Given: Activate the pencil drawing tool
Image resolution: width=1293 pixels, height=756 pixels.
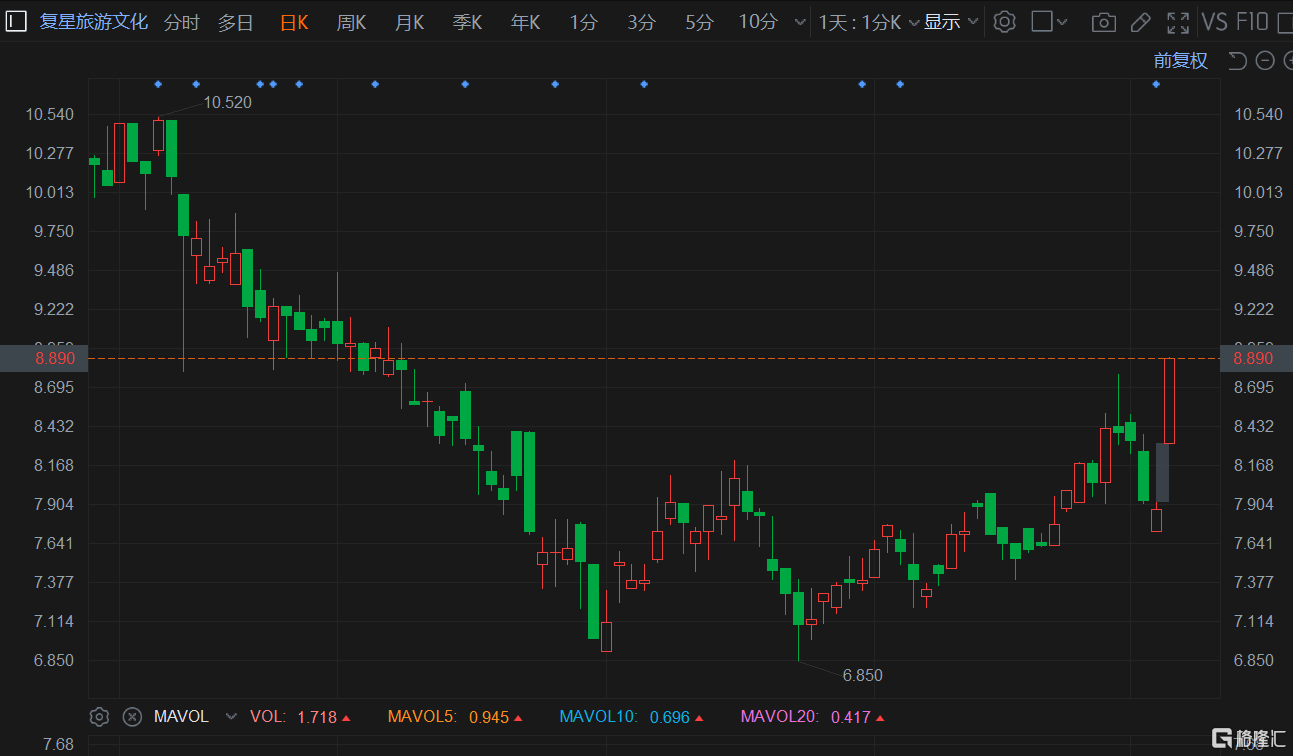Looking at the screenshot, I should pos(1140,22).
